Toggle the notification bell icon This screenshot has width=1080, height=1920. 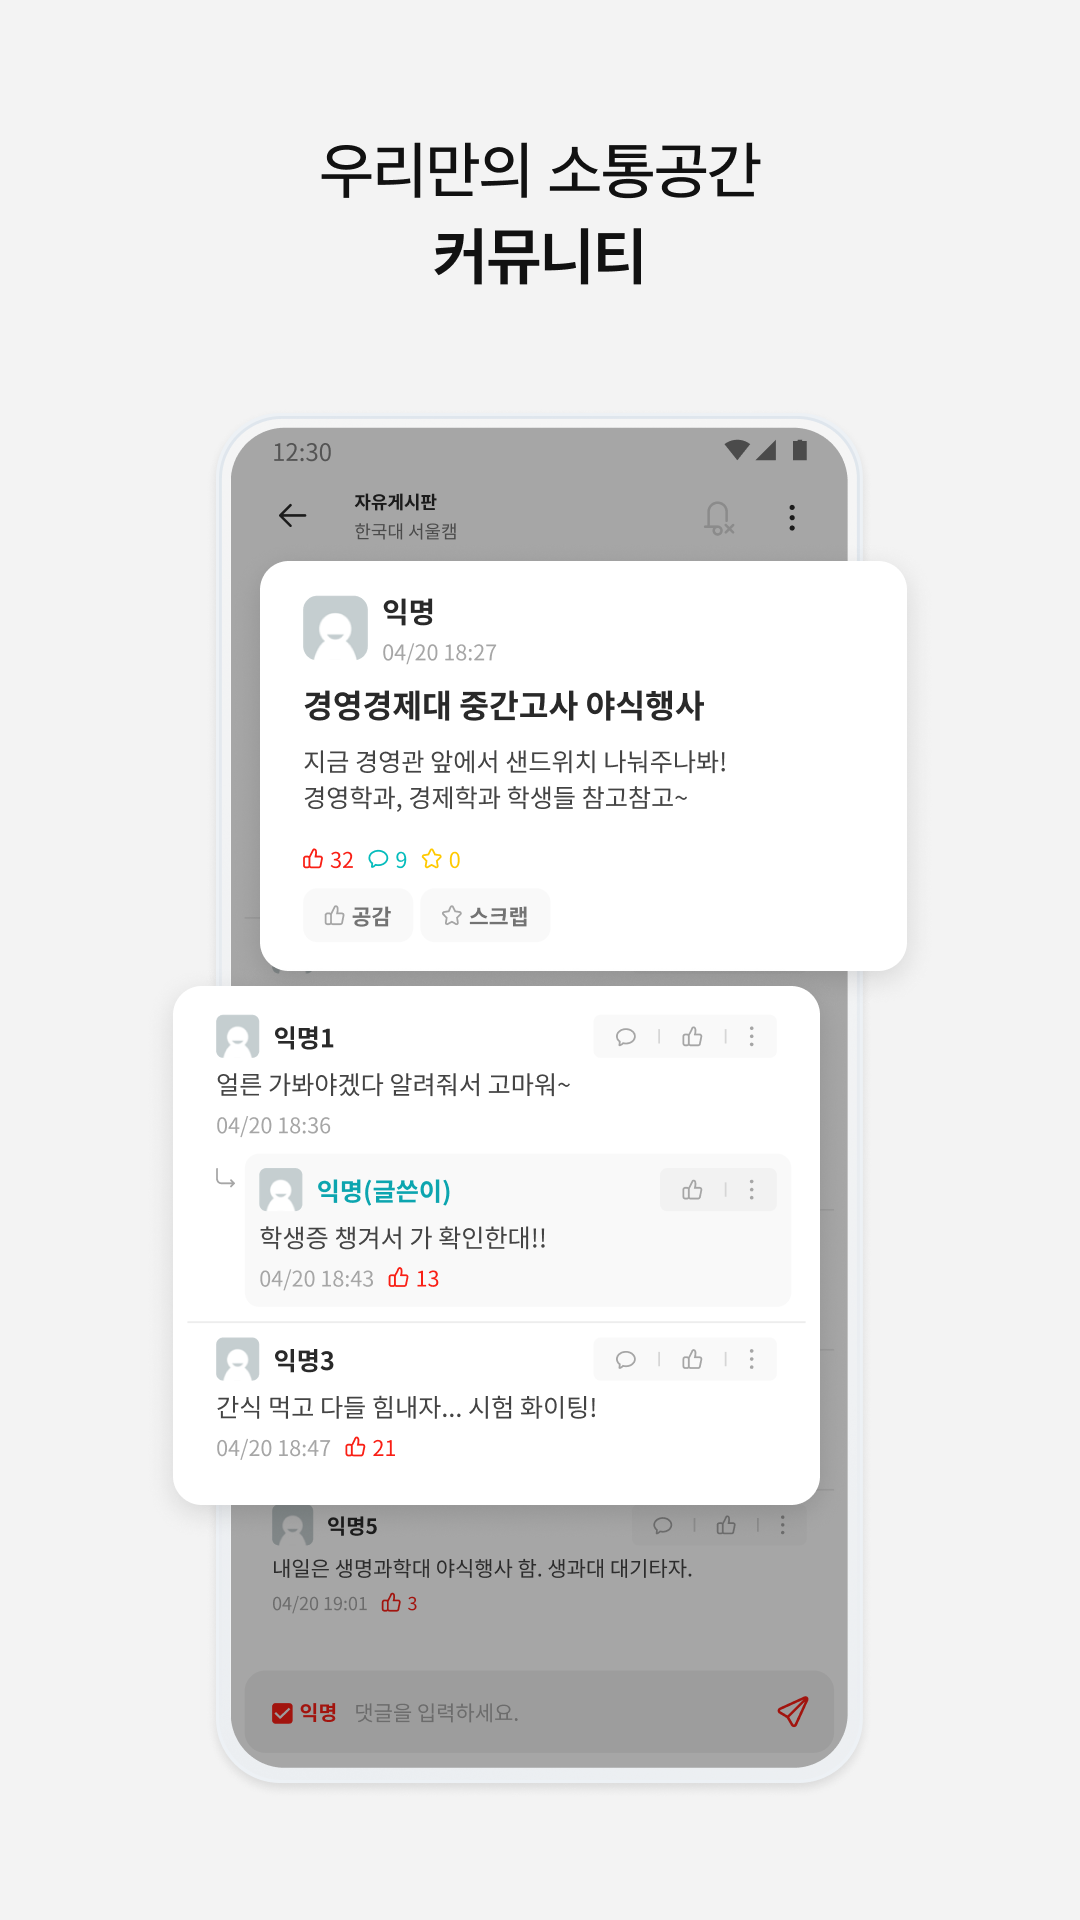pos(718,517)
